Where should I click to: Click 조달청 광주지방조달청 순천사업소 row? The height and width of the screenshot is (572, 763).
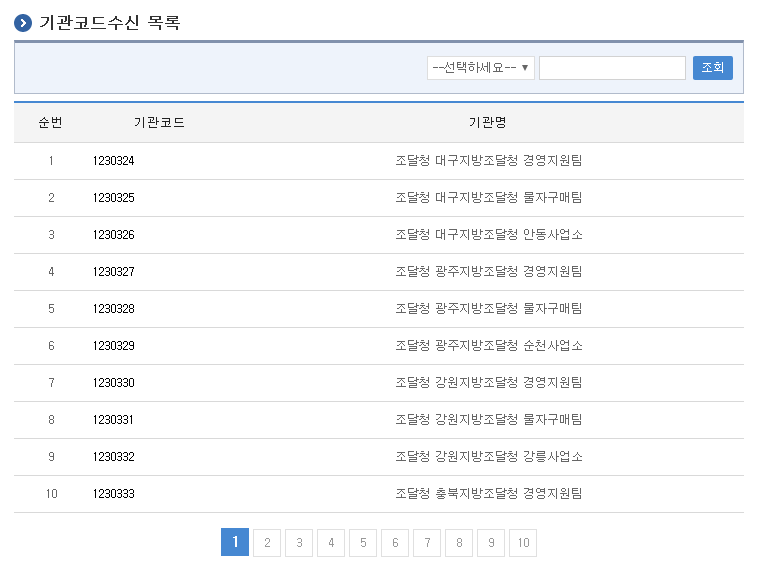pos(488,346)
